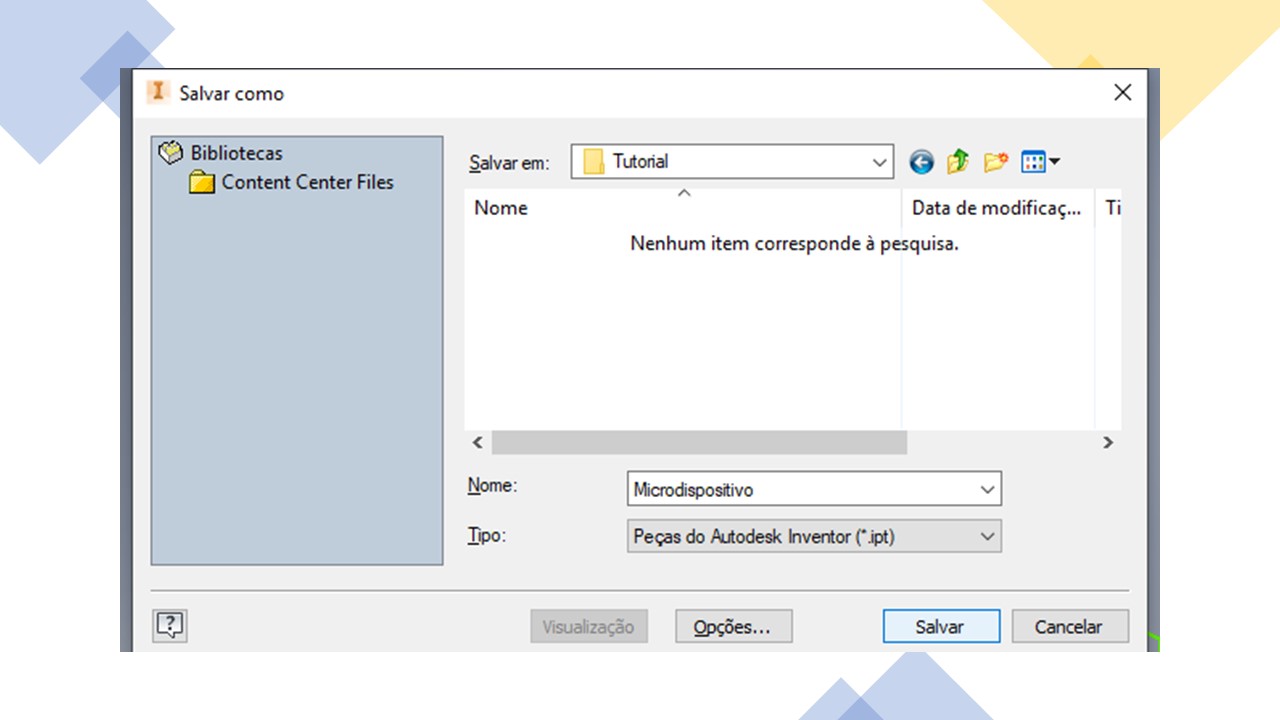Click the 'Tipo:' label
This screenshot has height=720, width=1280.
pyautogui.click(x=487, y=535)
